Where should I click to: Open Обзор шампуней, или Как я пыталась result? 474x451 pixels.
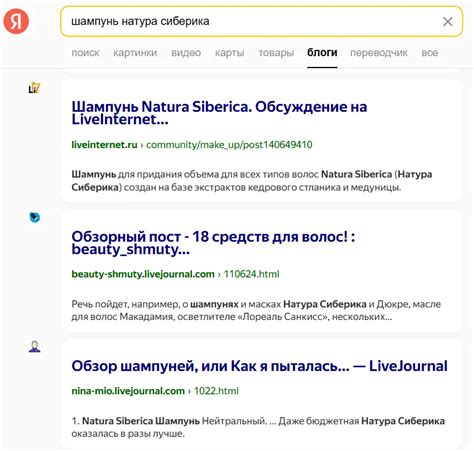[259, 366]
